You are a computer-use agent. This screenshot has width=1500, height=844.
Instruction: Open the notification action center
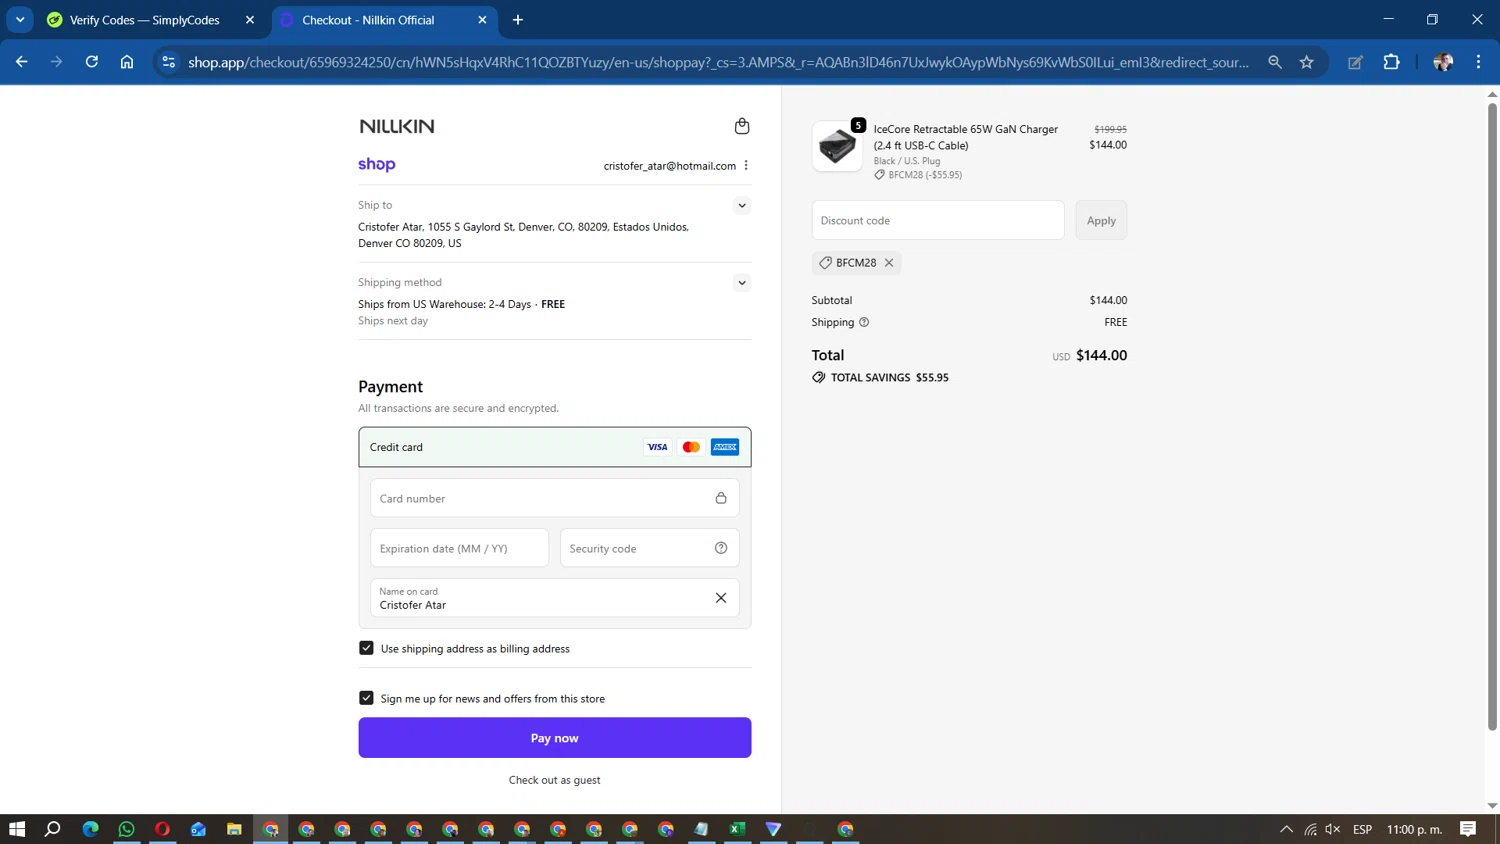coord(1468,829)
